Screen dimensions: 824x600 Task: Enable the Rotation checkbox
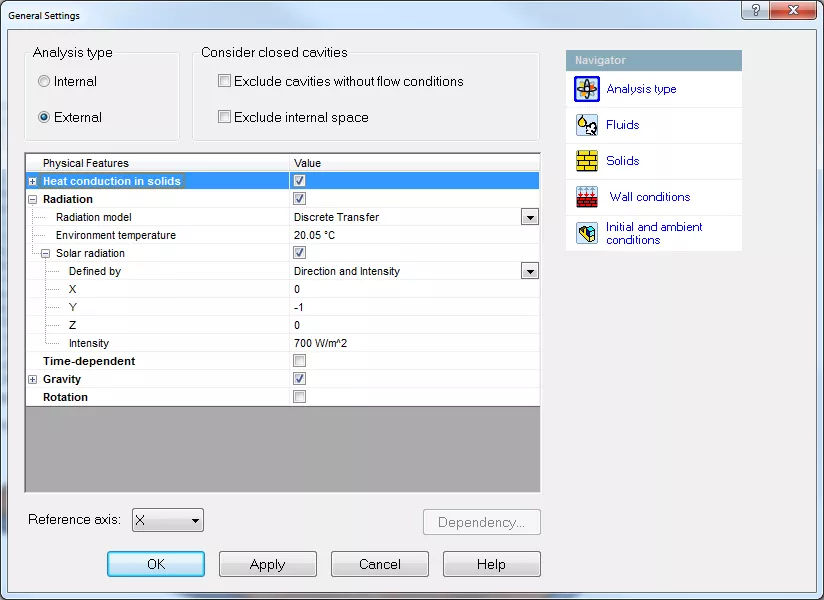(x=300, y=397)
